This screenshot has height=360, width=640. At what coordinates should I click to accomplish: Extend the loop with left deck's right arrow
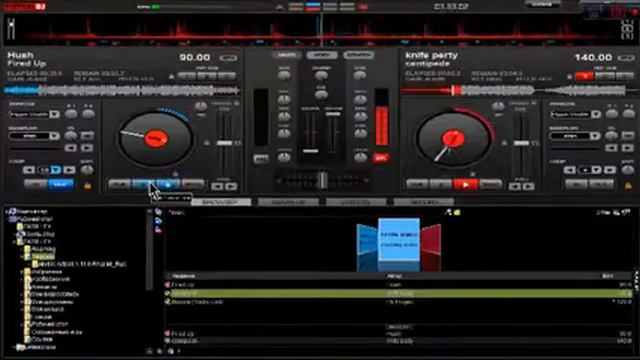pyautogui.click(x=69, y=170)
